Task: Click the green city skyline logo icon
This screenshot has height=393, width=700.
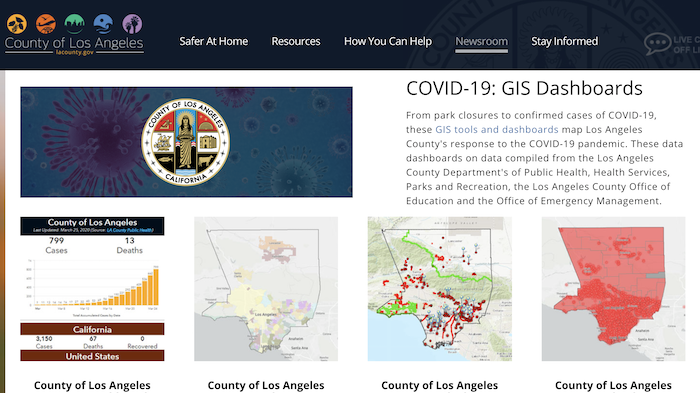Action: (75, 24)
